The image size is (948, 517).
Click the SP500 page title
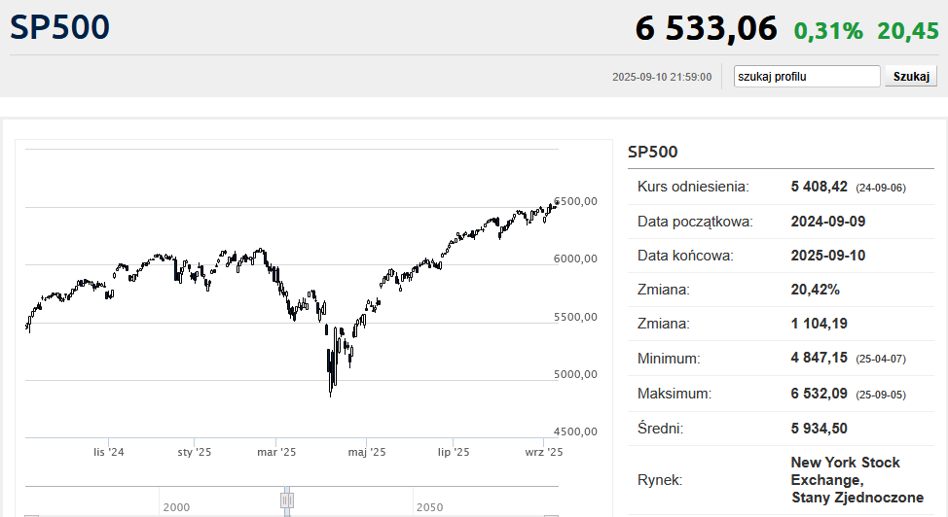[x=60, y=27]
